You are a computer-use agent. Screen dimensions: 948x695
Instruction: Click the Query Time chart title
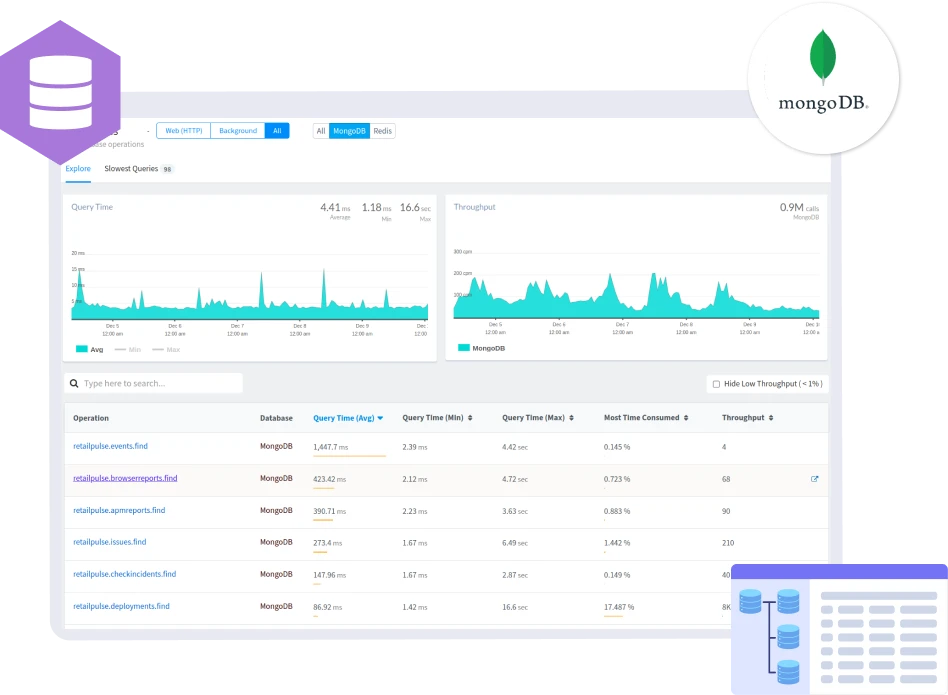(x=92, y=207)
